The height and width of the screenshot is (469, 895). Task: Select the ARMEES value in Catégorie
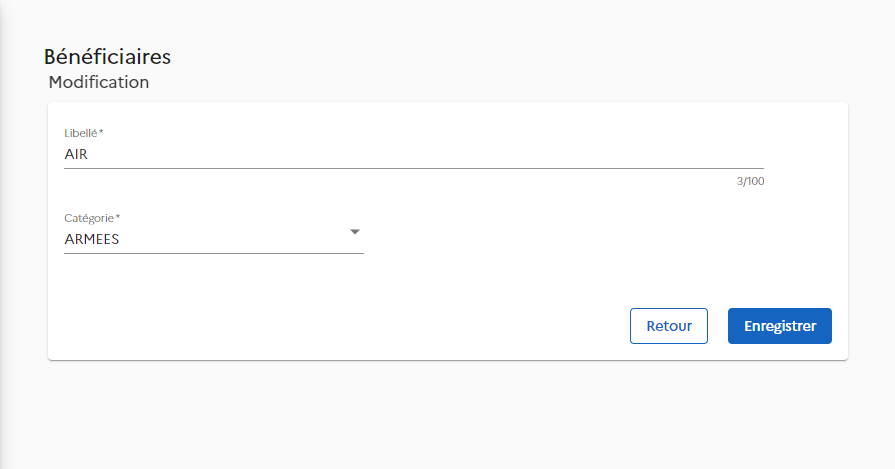[92, 239]
